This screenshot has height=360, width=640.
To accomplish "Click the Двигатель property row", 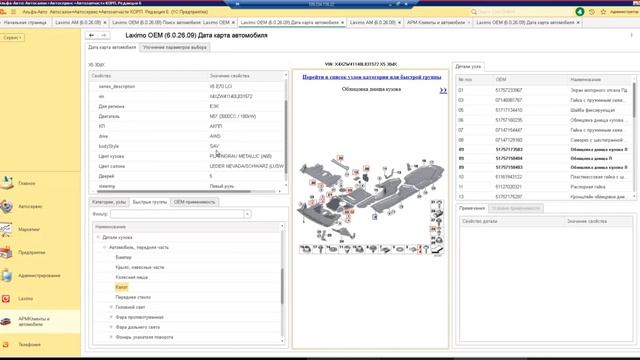I will tap(187, 116).
